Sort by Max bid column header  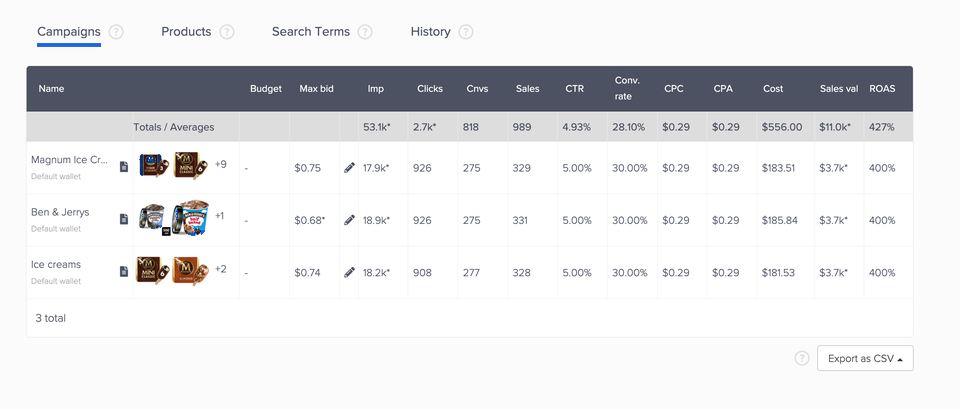pyautogui.click(x=317, y=89)
